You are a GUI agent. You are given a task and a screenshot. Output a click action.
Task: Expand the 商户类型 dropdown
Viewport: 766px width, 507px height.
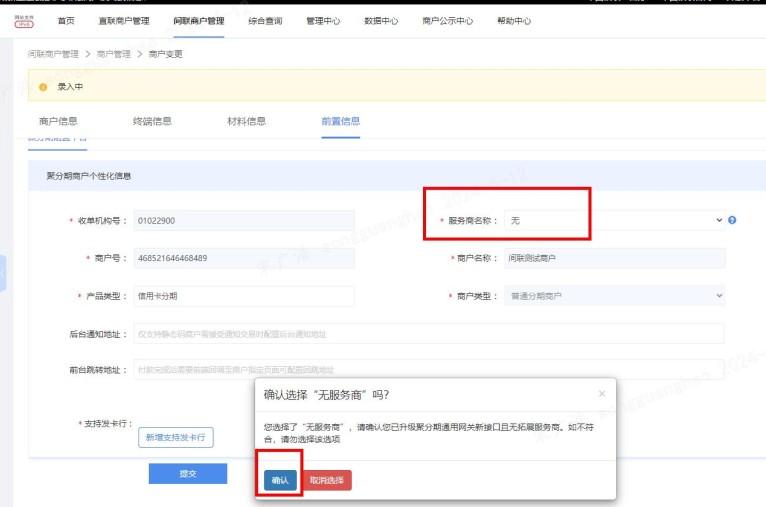(613, 296)
